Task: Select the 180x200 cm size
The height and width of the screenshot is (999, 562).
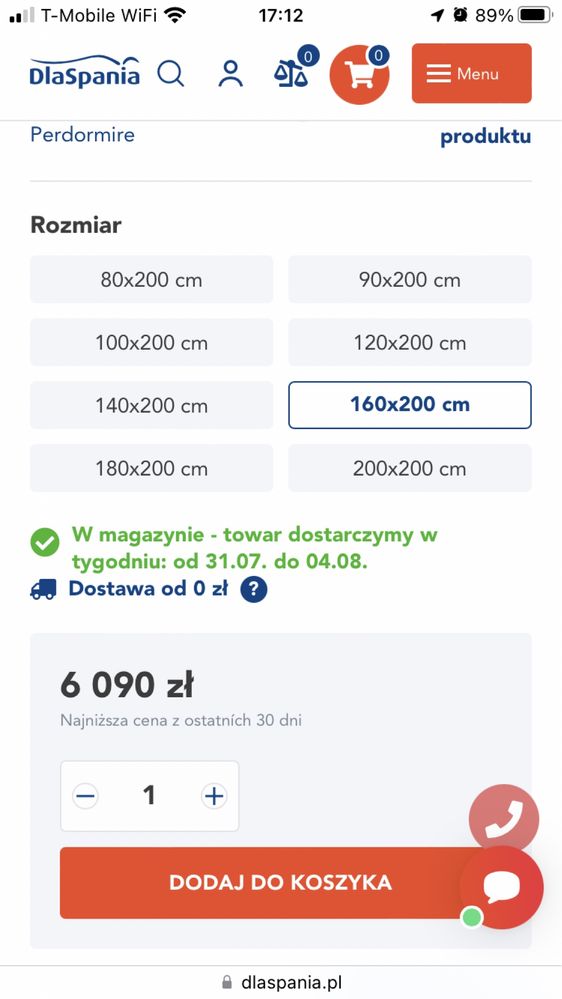Action: [152, 468]
